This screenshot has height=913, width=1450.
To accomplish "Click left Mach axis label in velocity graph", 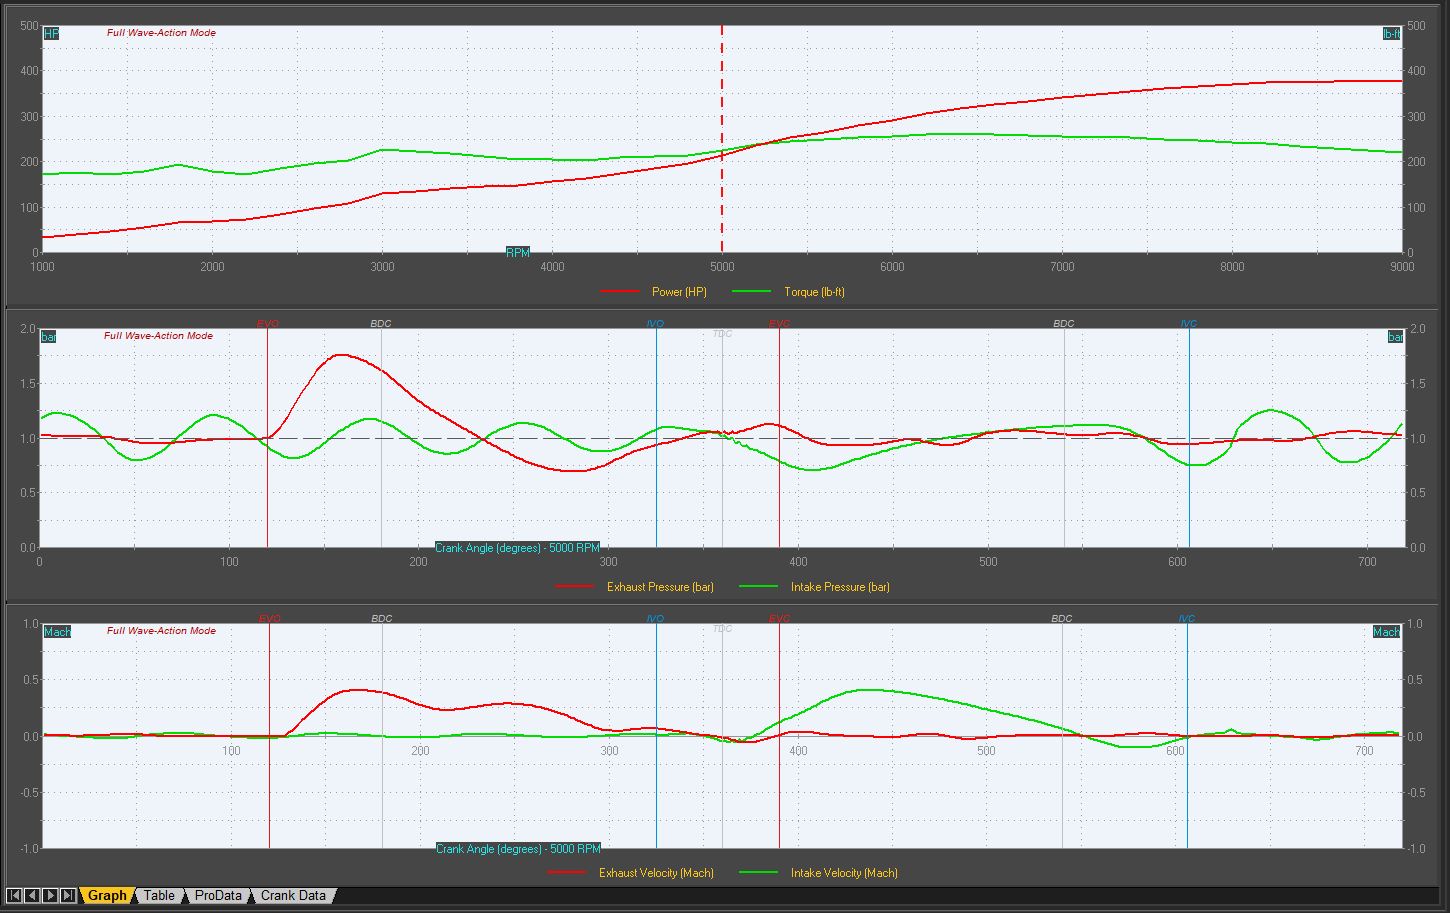I will [57, 632].
